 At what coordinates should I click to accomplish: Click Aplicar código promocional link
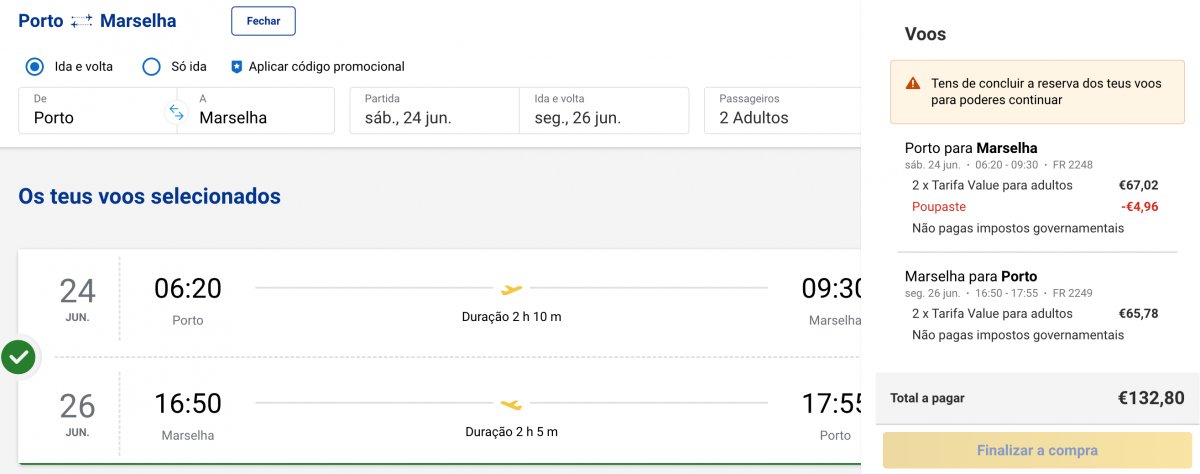[x=326, y=67]
